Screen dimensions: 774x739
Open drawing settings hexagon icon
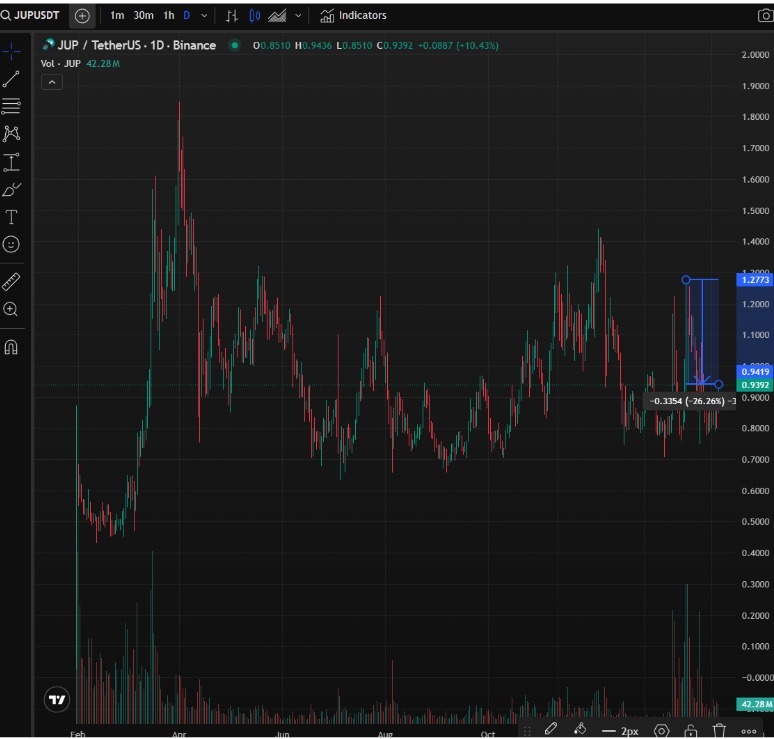click(661, 730)
